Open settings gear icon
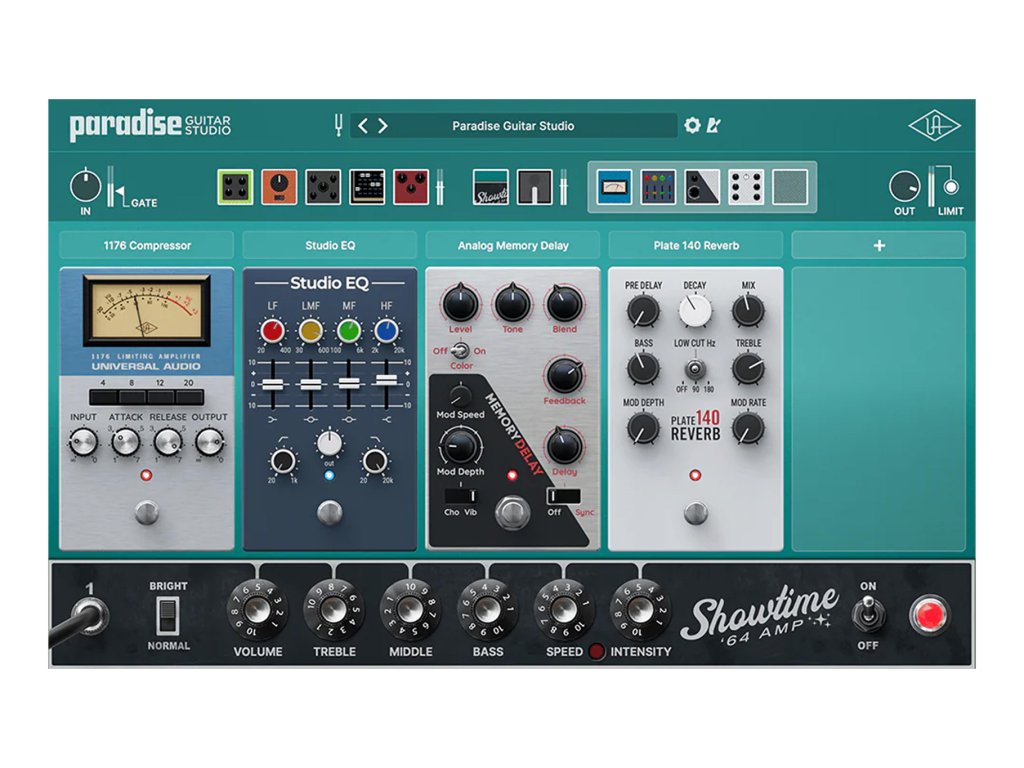The width and height of the screenshot is (1024, 768). [x=692, y=125]
